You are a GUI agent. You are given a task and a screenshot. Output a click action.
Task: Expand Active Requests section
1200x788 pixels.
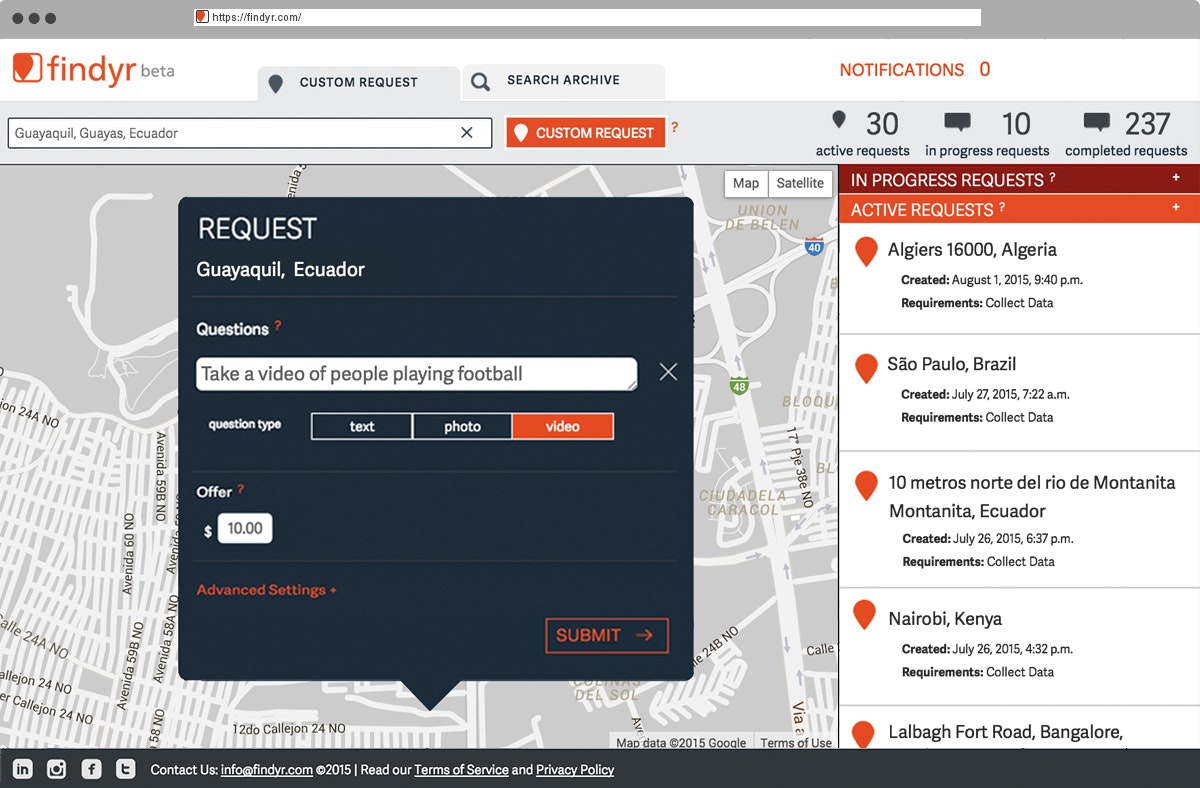click(x=1176, y=207)
